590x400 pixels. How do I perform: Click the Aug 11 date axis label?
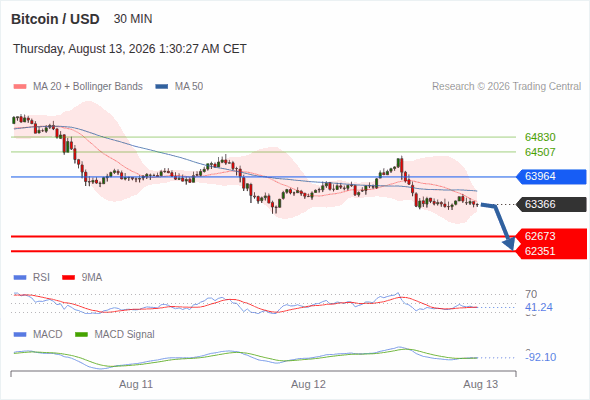(x=136, y=385)
